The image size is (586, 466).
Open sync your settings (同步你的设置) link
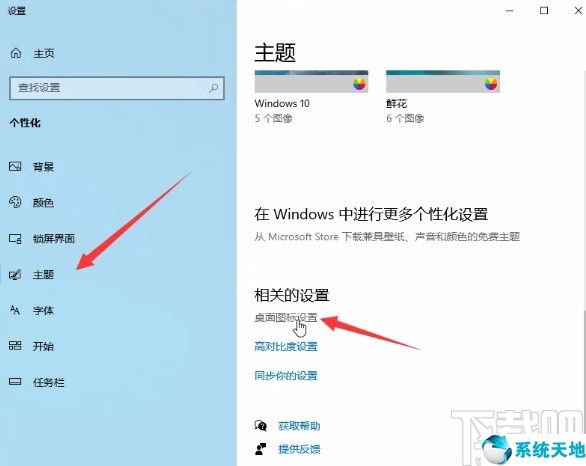[x=286, y=375]
